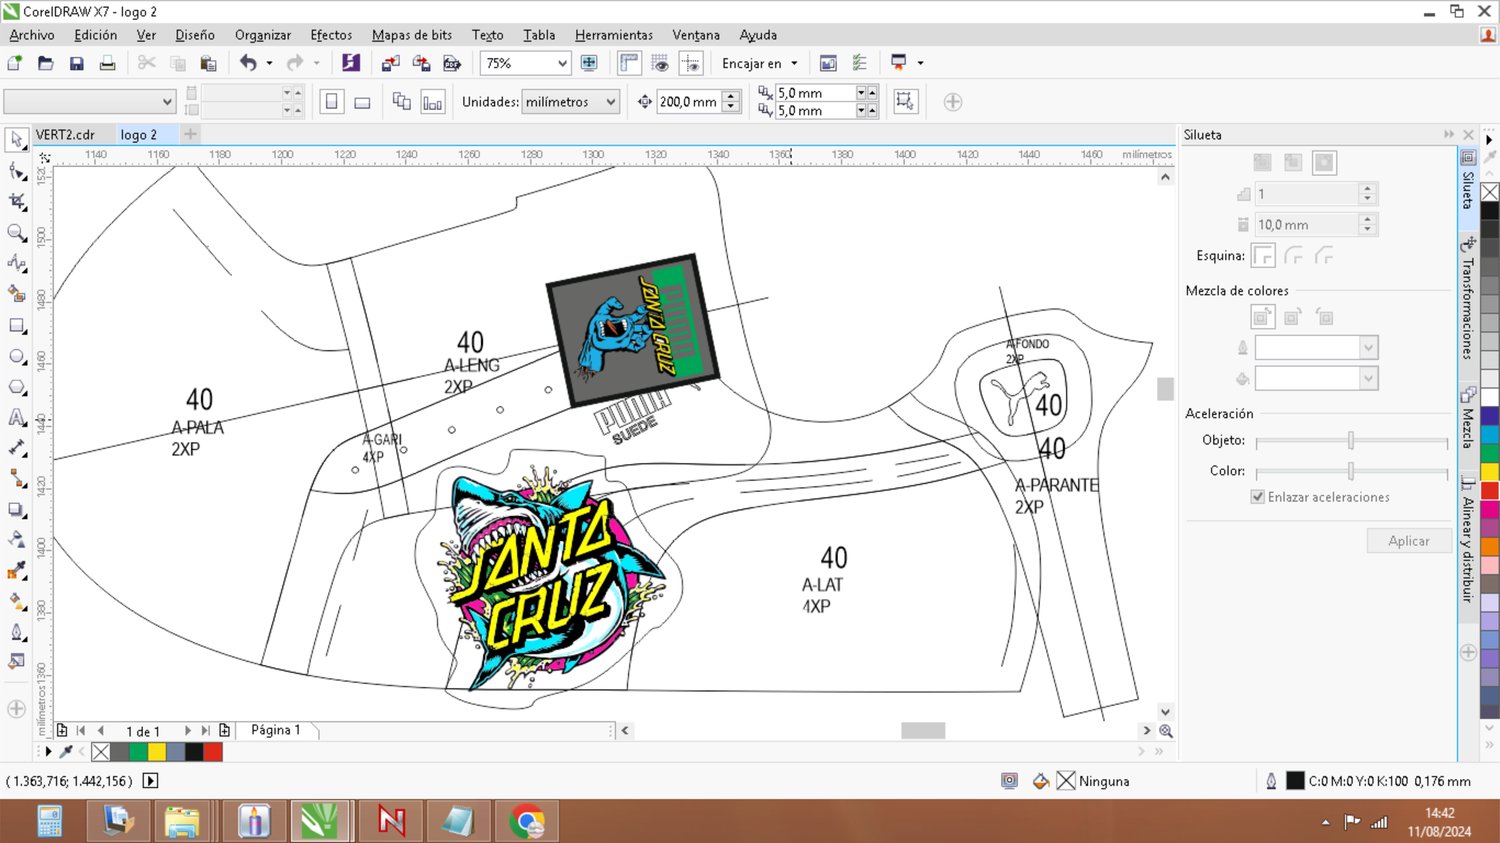Open the Archivo menu
The height and width of the screenshot is (843, 1500).
pos(32,35)
